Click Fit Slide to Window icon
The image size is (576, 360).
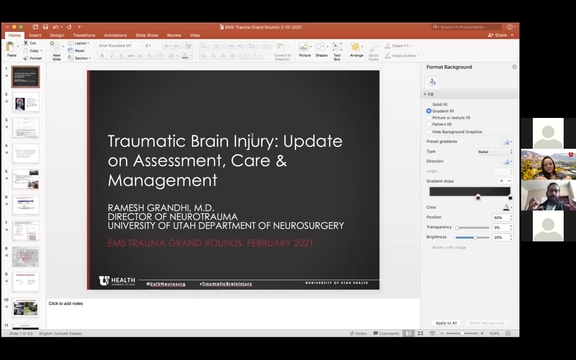pos(508,333)
